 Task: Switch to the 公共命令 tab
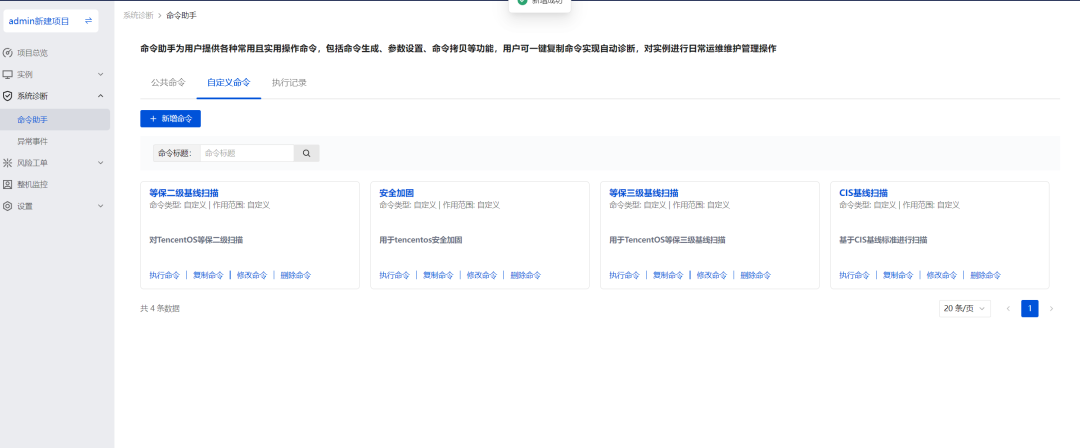[168, 82]
